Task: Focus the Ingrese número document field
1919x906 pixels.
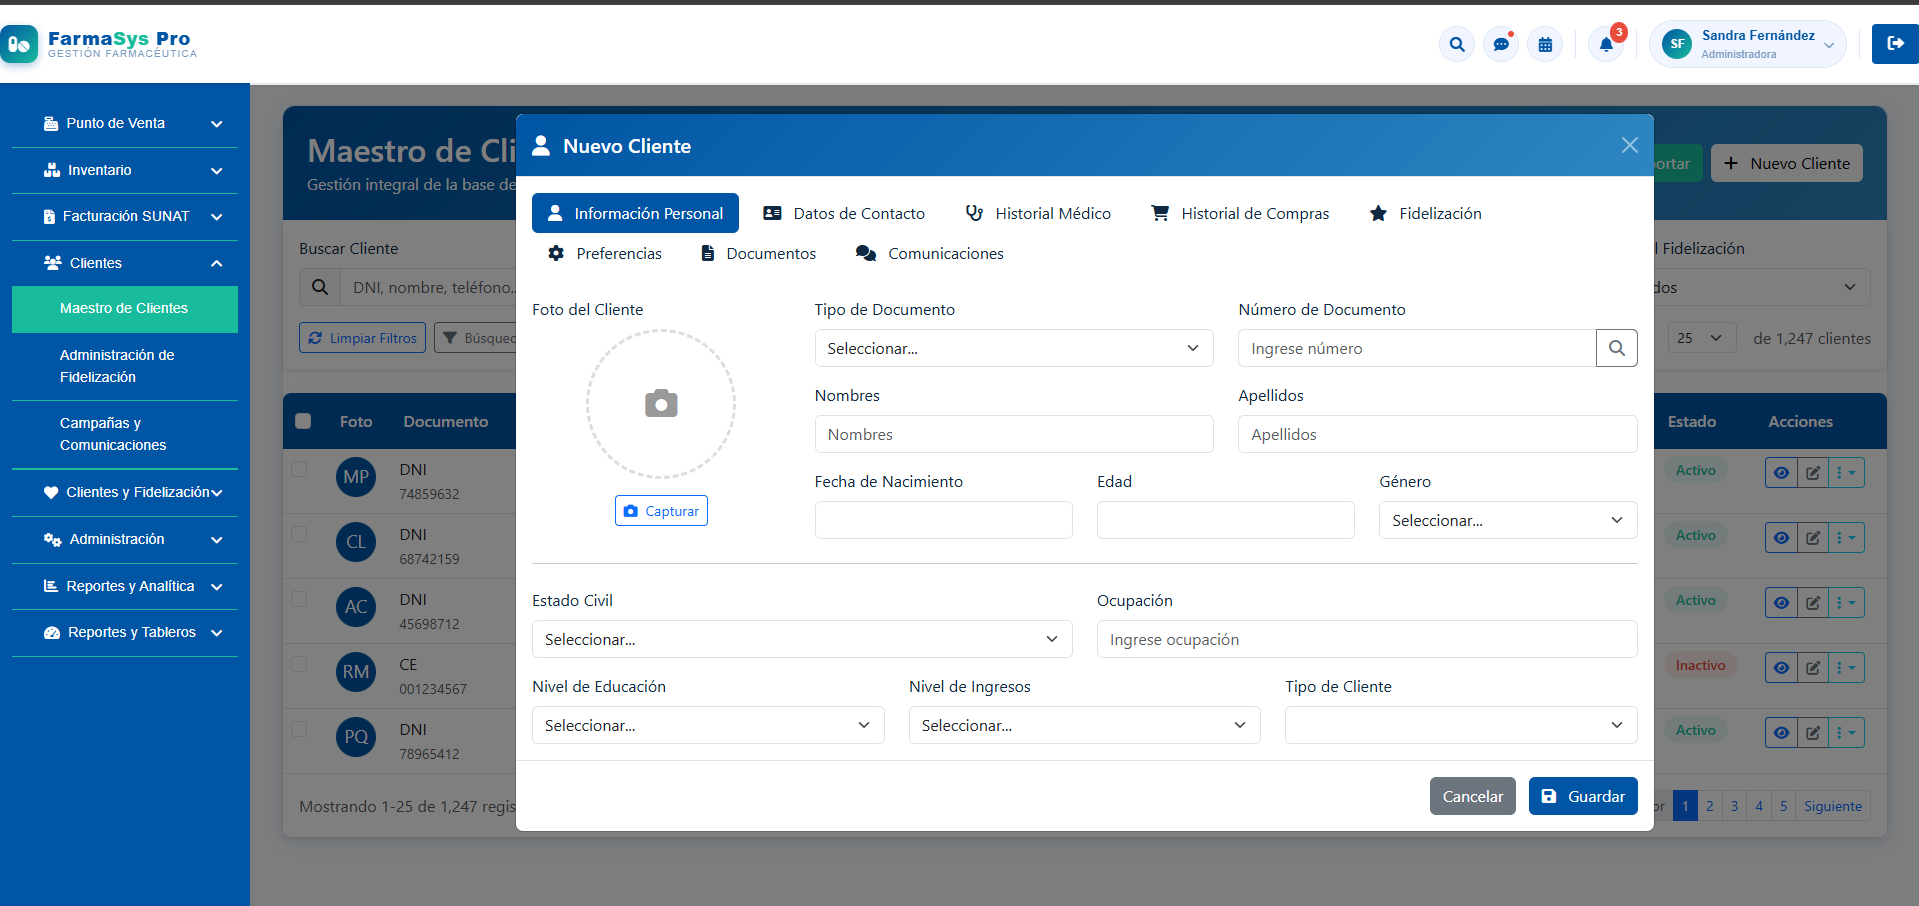Action: tap(1417, 348)
